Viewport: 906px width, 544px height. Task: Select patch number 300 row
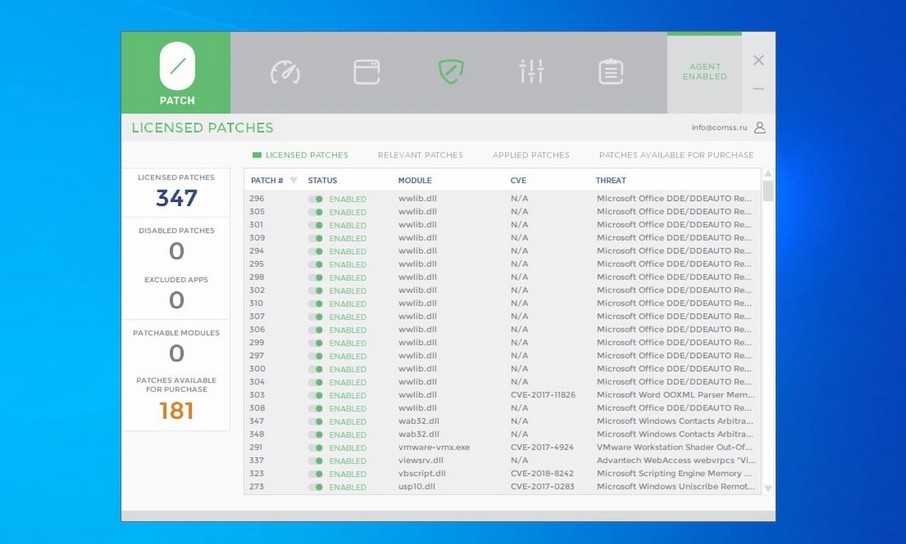(502, 369)
